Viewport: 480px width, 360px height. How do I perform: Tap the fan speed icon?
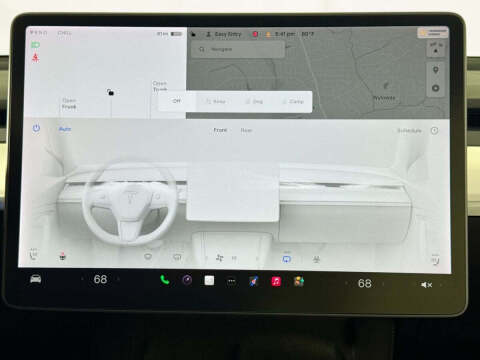pyautogui.click(x=219, y=258)
